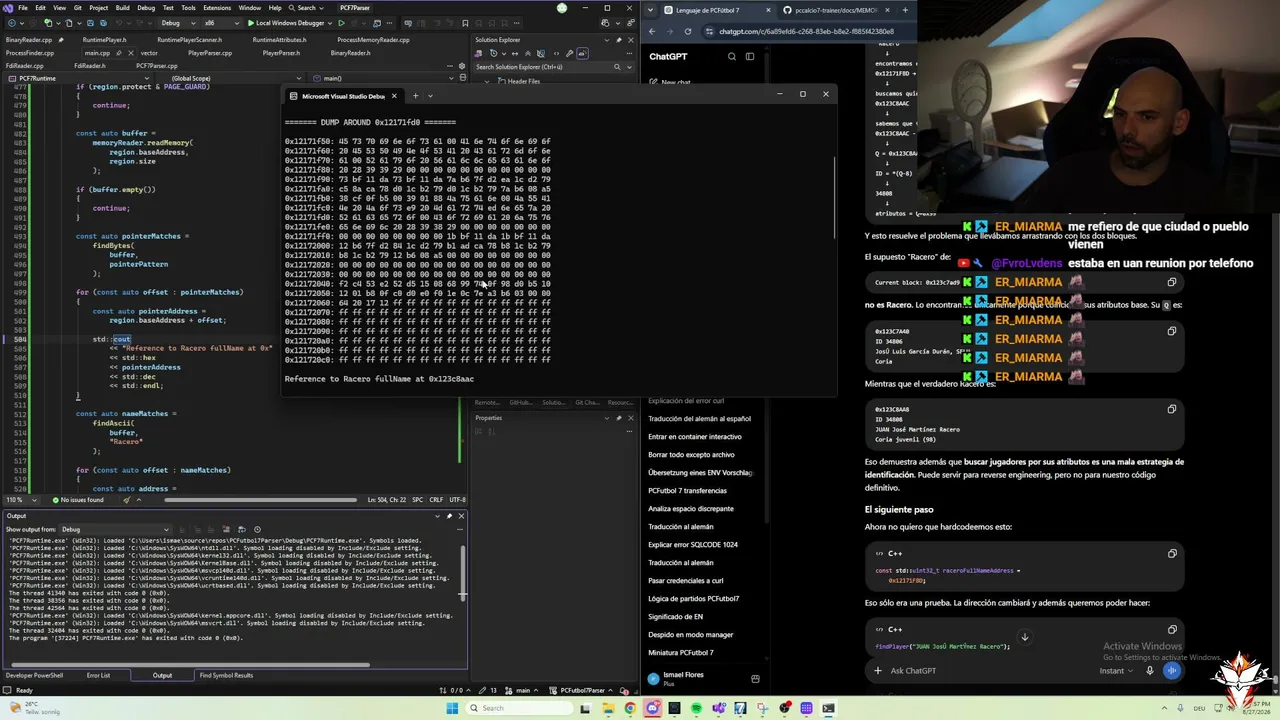Open chat 'Lógica de partidos PCFutbol7'
Screen dimensions: 1280x720
[x=694, y=599]
